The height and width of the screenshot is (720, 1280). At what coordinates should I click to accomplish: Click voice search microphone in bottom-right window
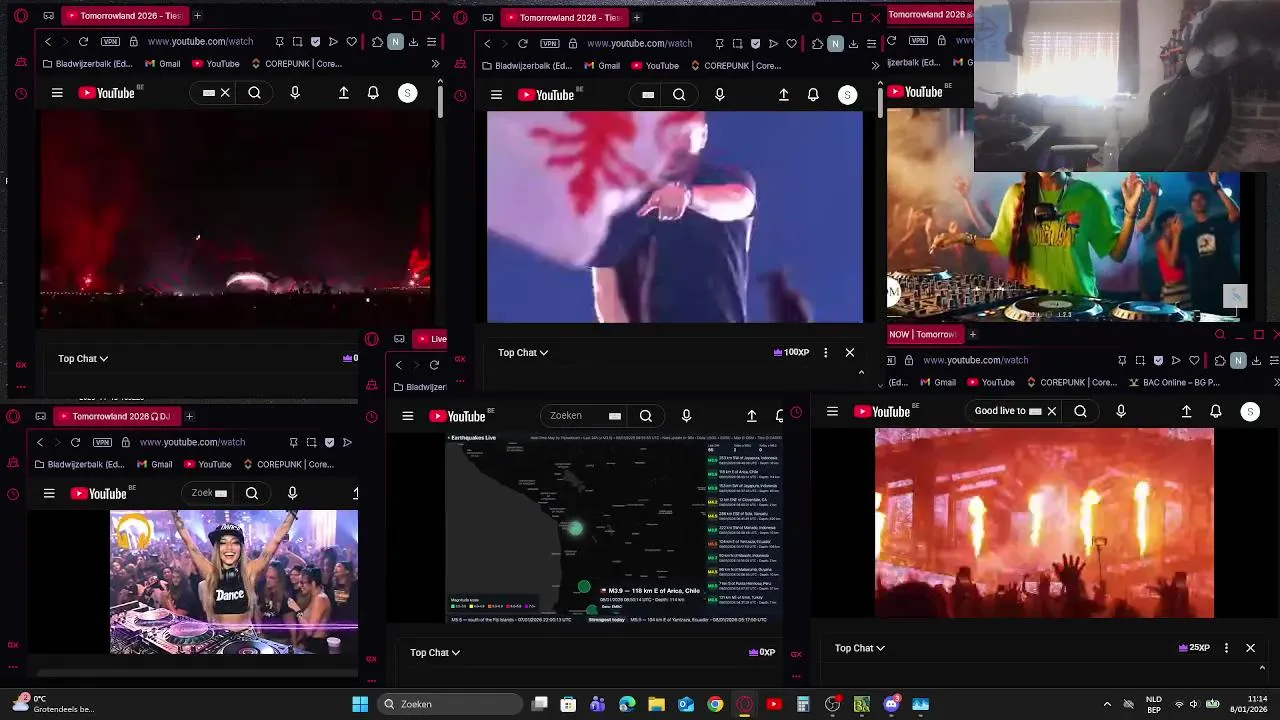tap(1121, 411)
